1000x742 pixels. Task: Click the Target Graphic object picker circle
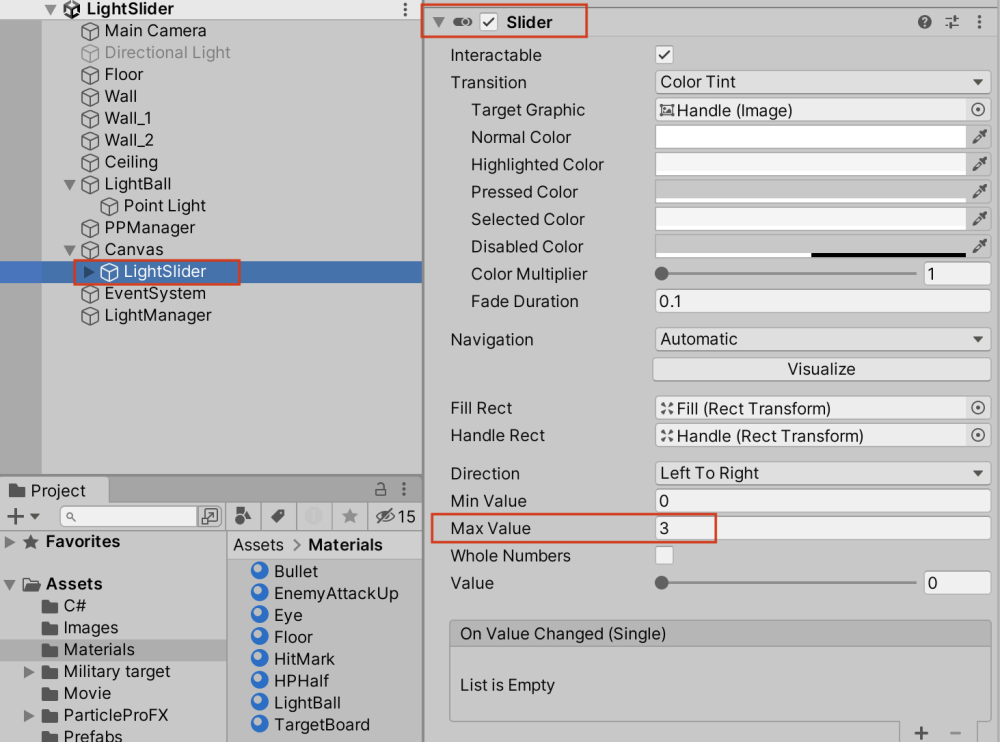(979, 110)
